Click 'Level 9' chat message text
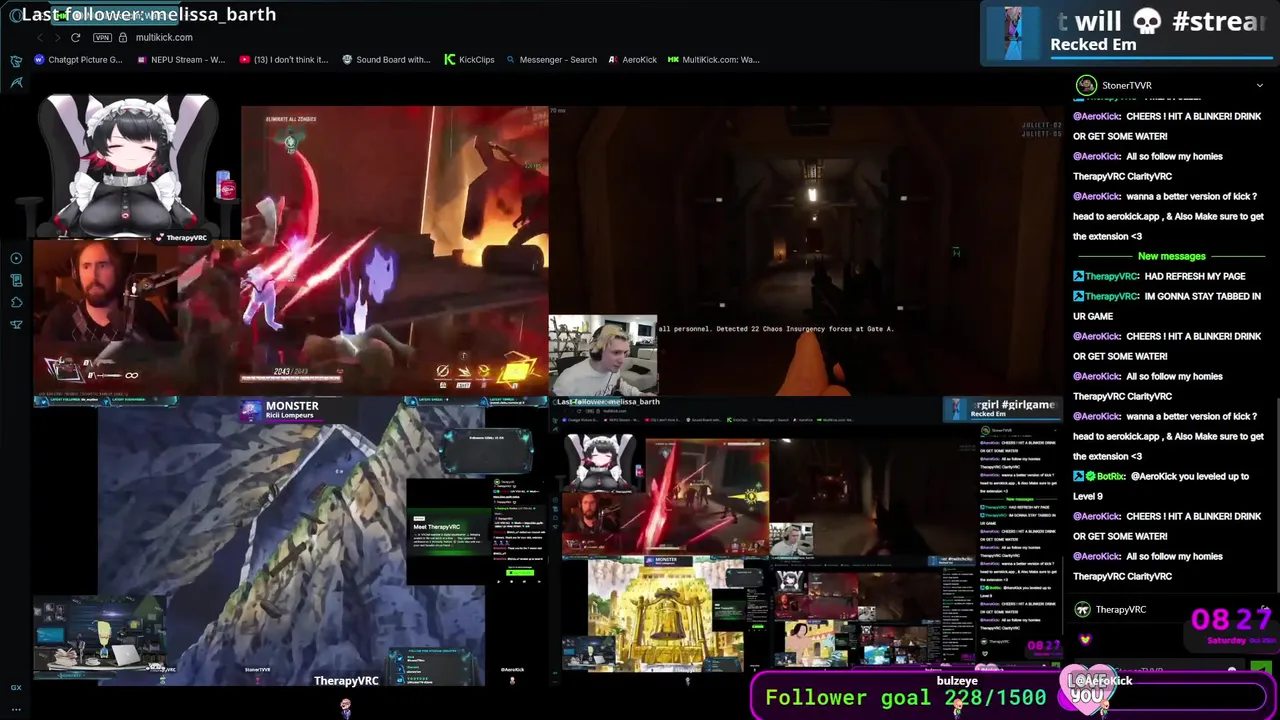The height and width of the screenshot is (720, 1280). 1088,496
